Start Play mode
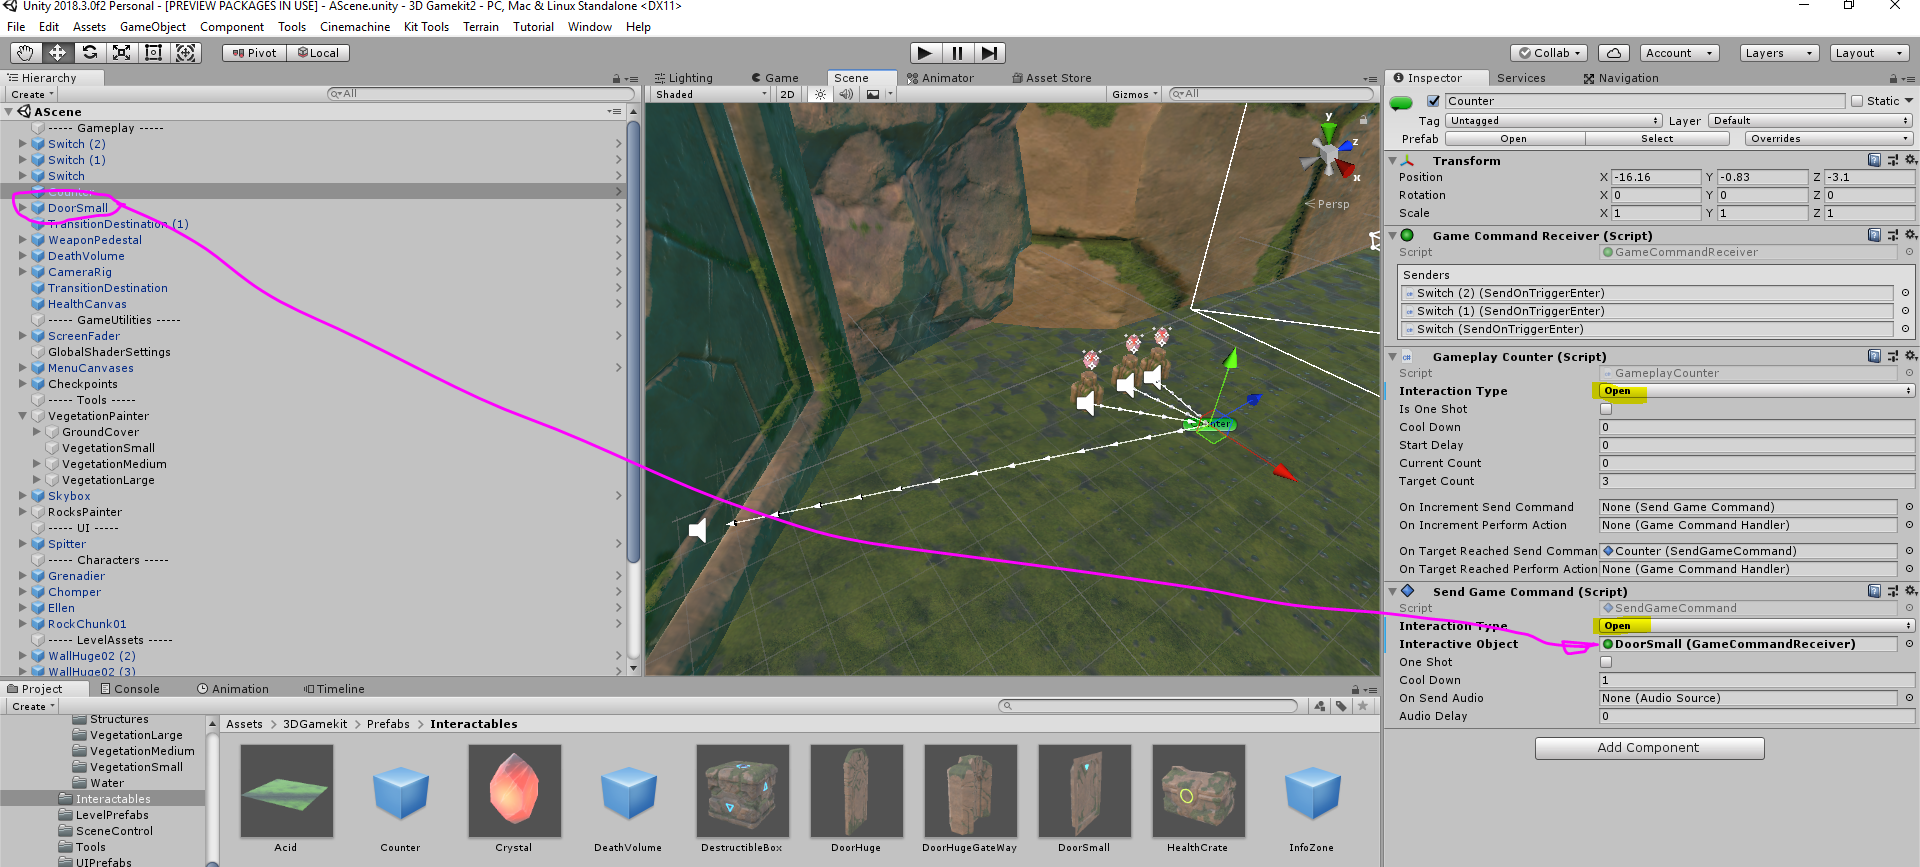The image size is (1920, 867). (x=925, y=53)
